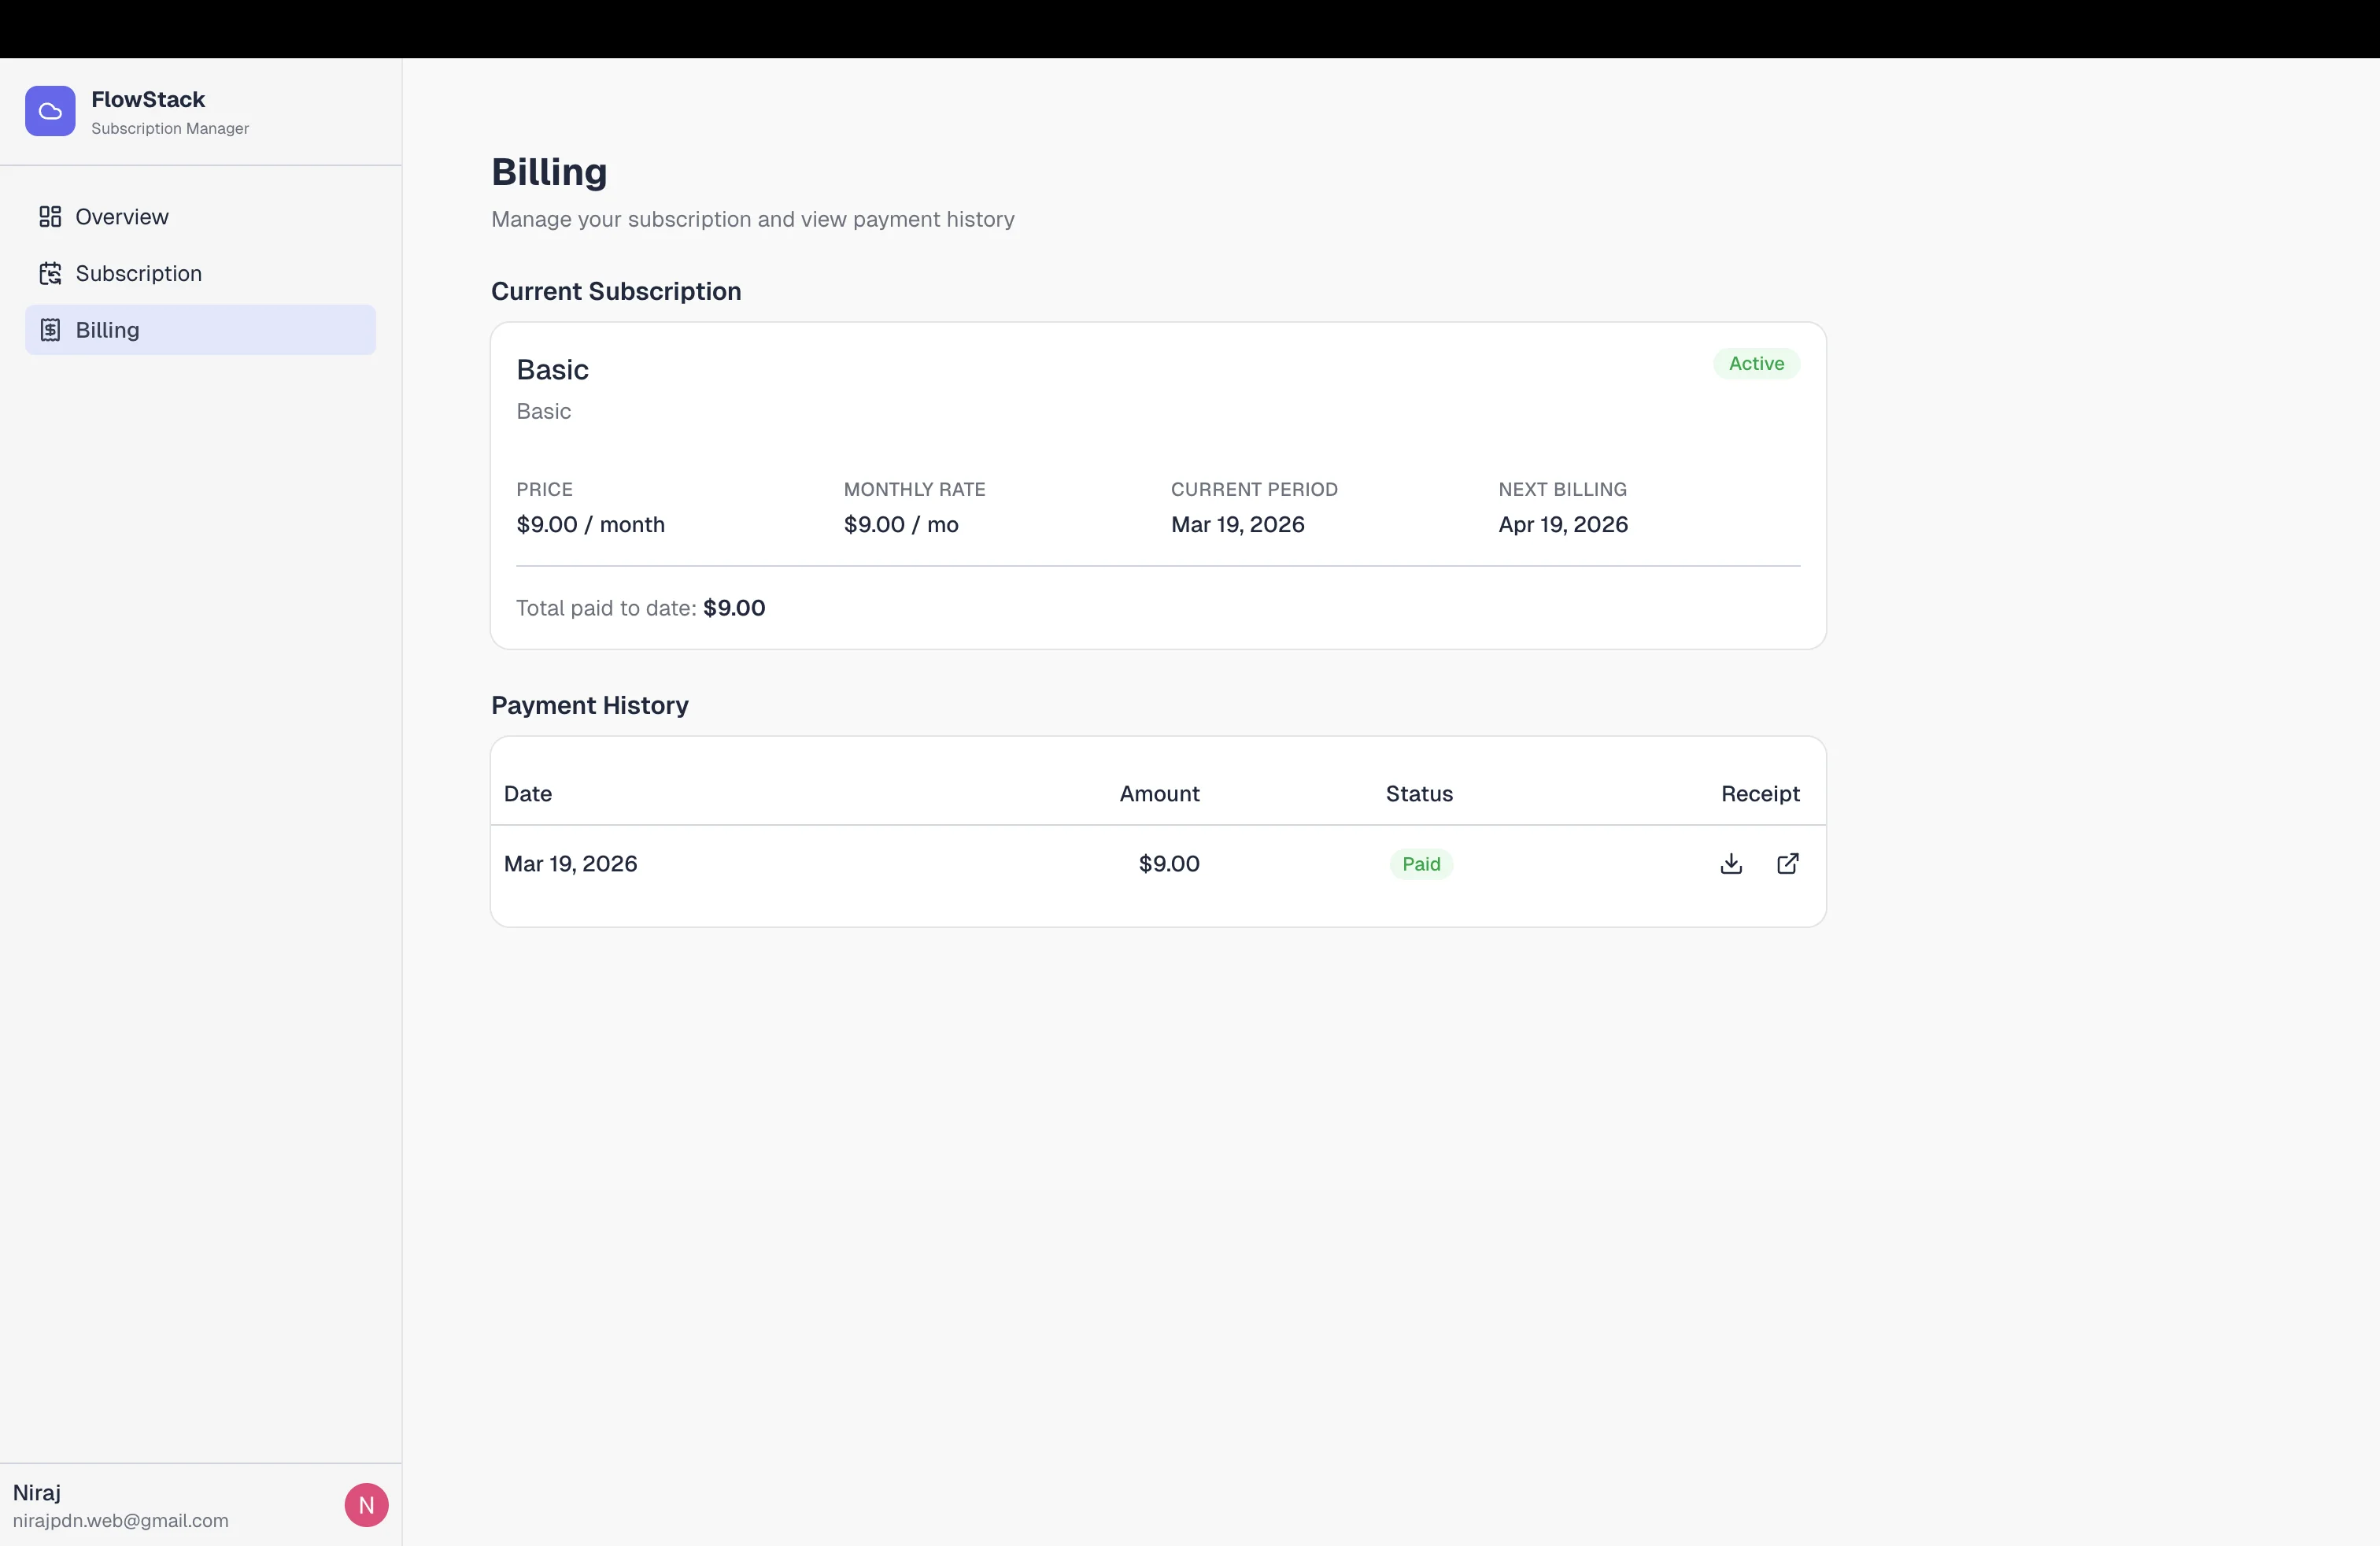Click the Date column header
2380x1546 pixels.
click(x=528, y=793)
